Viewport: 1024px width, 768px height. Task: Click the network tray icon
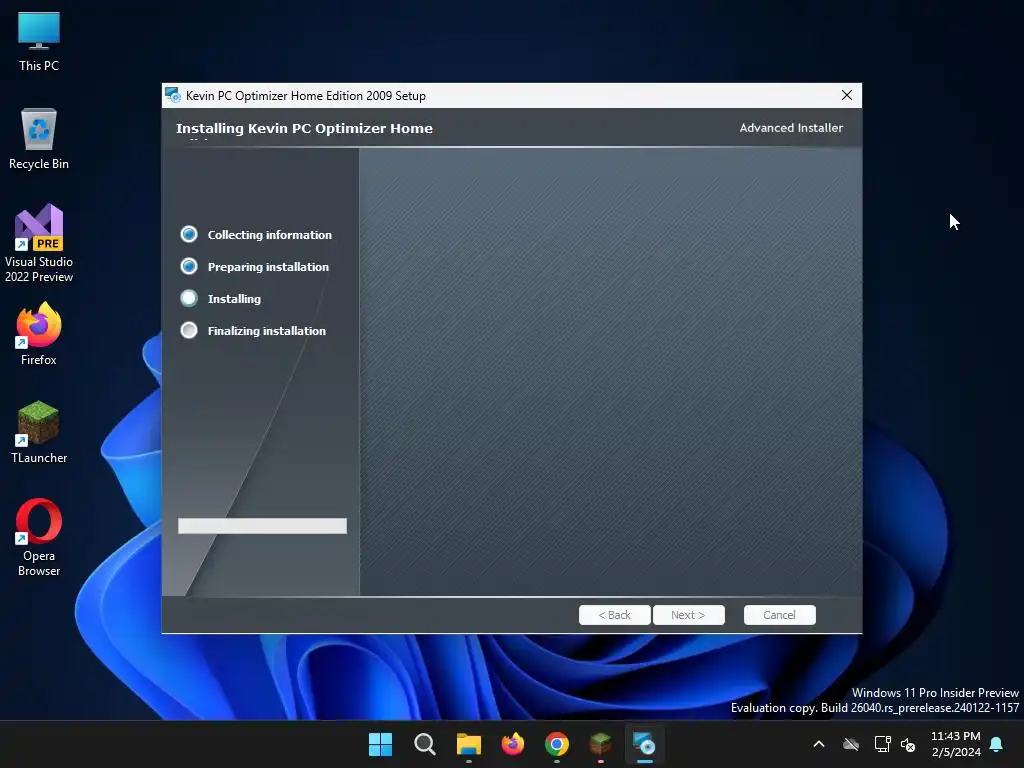[x=882, y=744]
